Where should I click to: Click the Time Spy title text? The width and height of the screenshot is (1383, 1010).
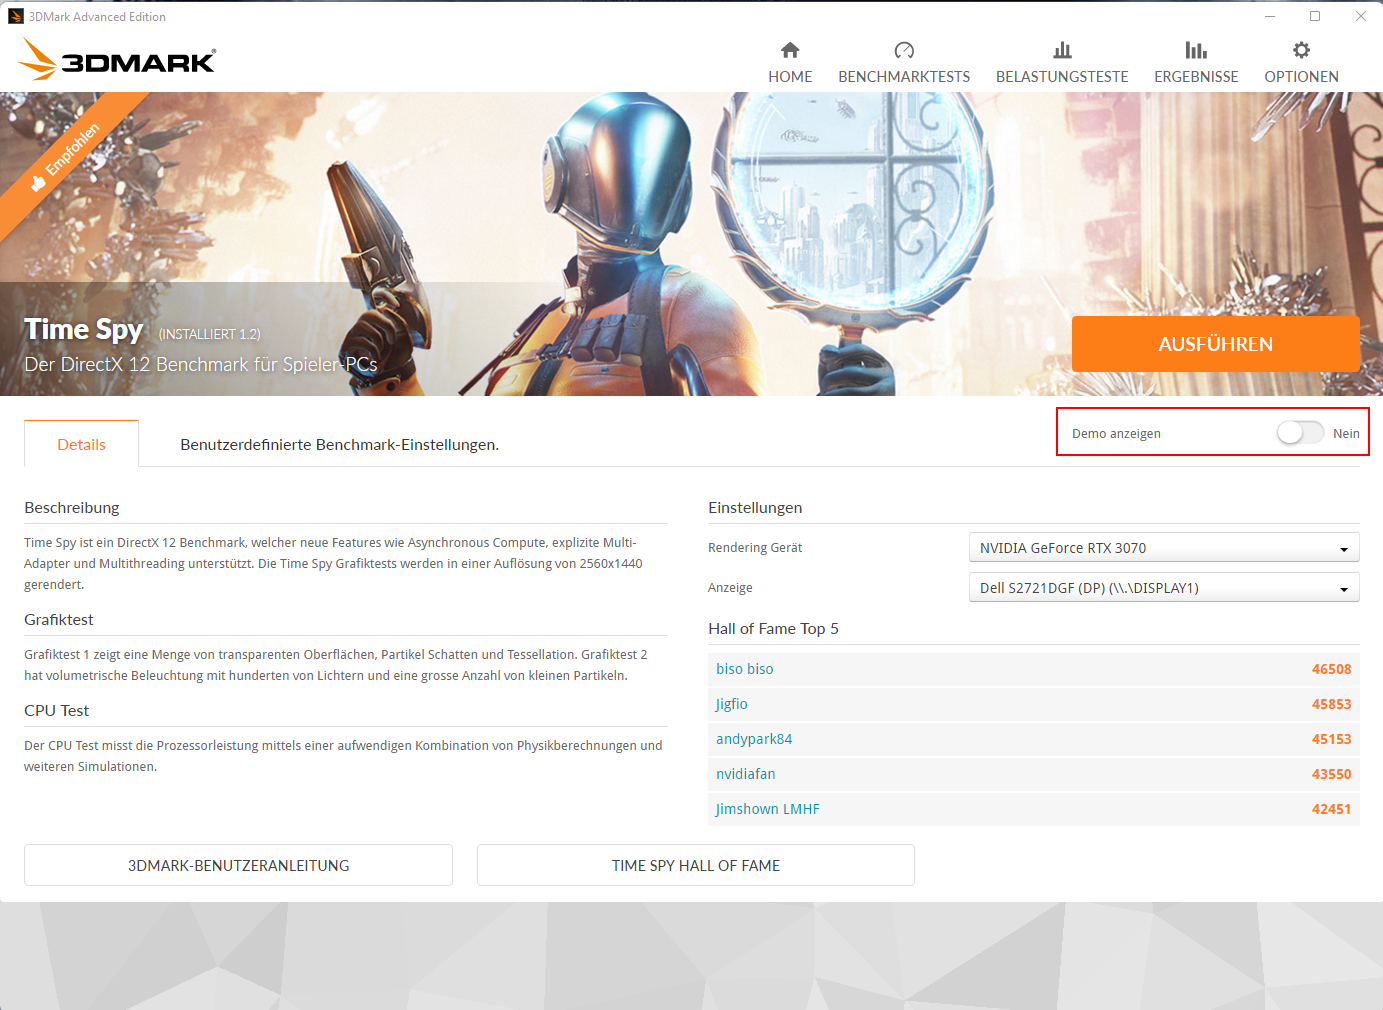point(84,330)
